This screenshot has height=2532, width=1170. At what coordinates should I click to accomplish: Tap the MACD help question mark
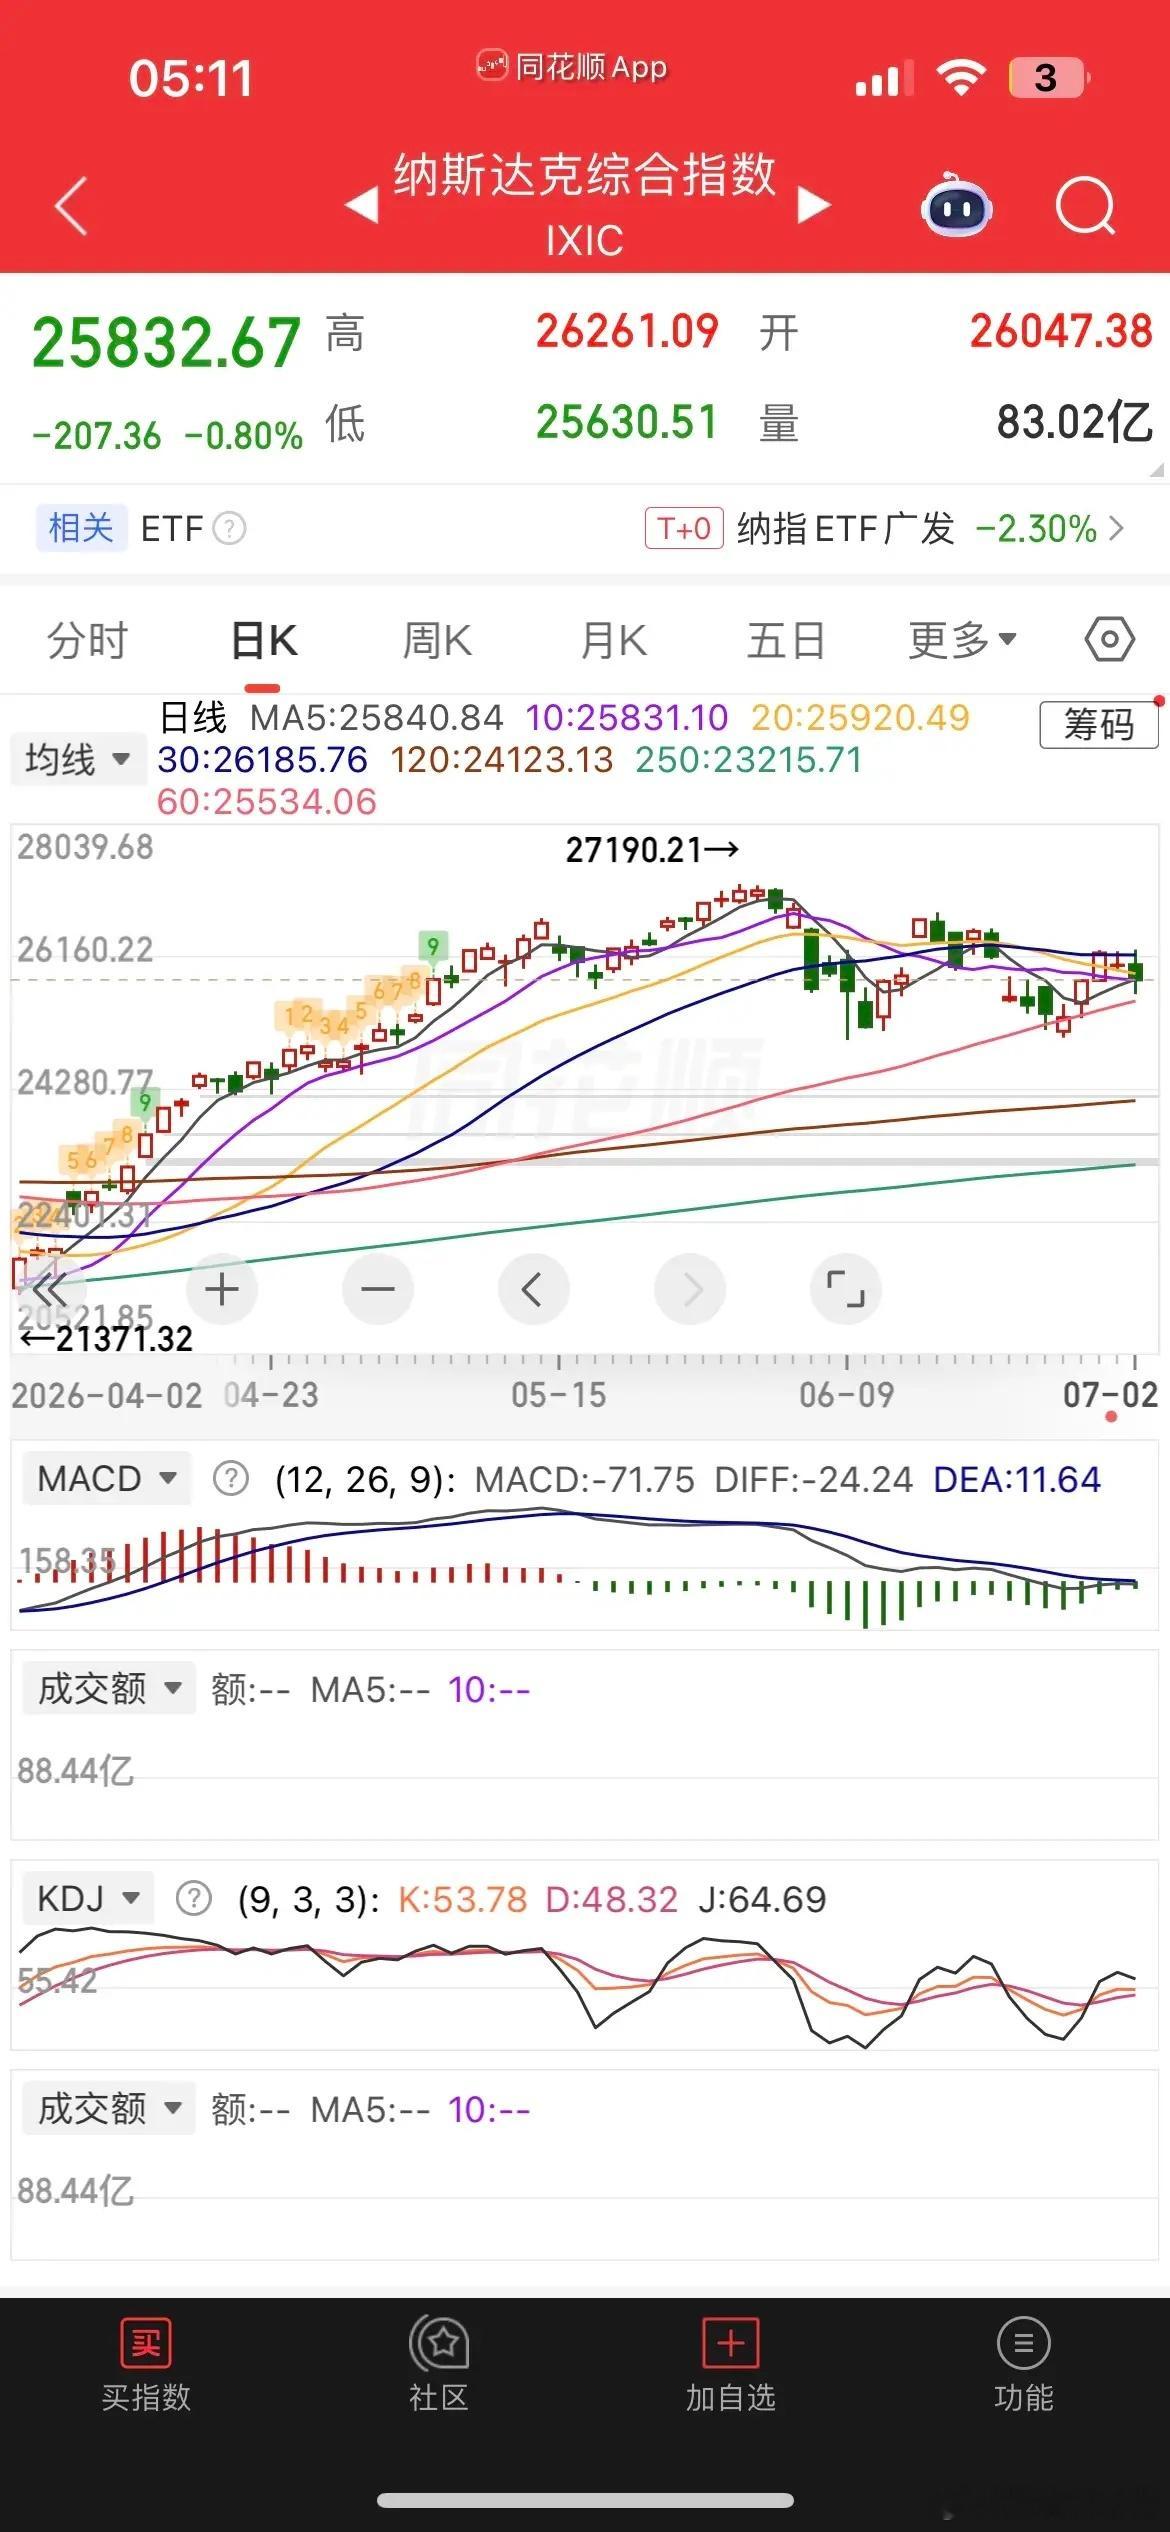tap(231, 1478)
